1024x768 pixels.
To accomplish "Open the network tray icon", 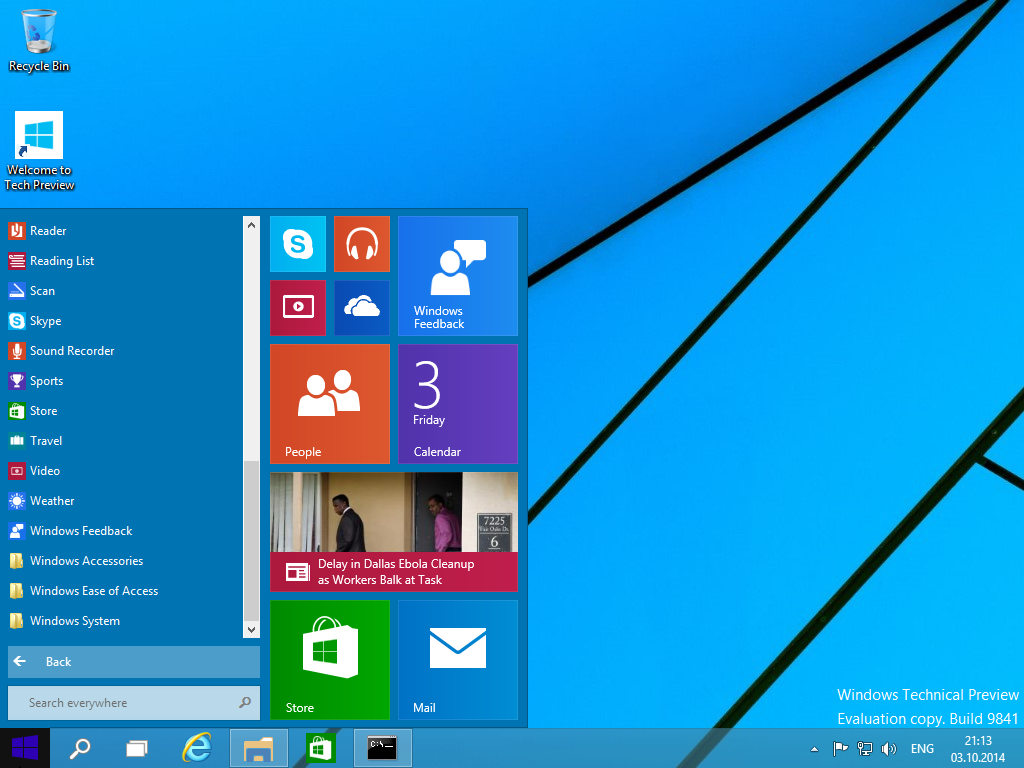I will coord(865,748).
